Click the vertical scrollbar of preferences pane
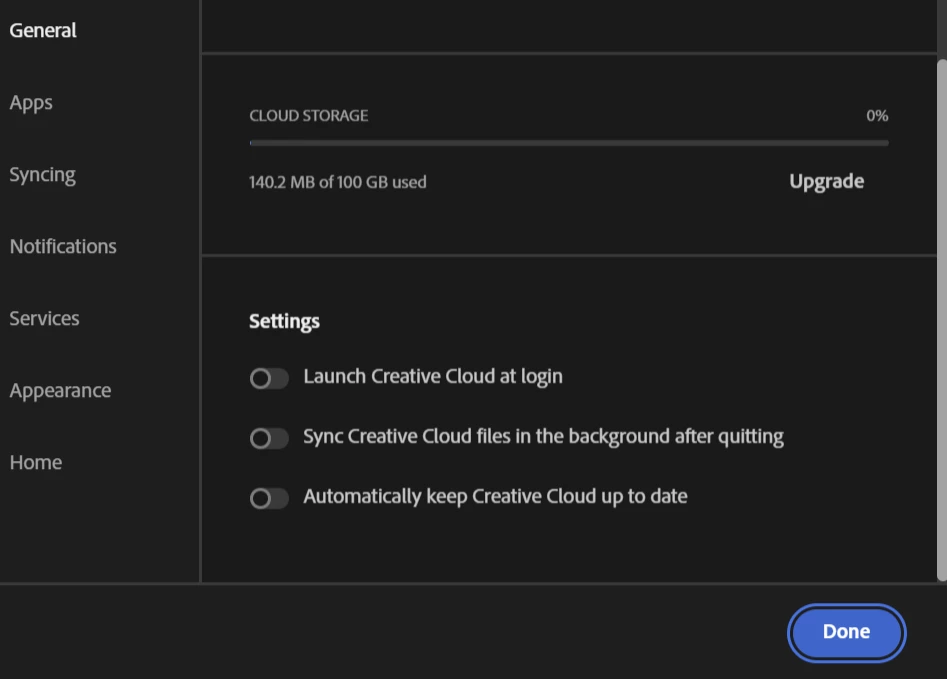This screenshot has width=947, height=679. click(942, 320)
